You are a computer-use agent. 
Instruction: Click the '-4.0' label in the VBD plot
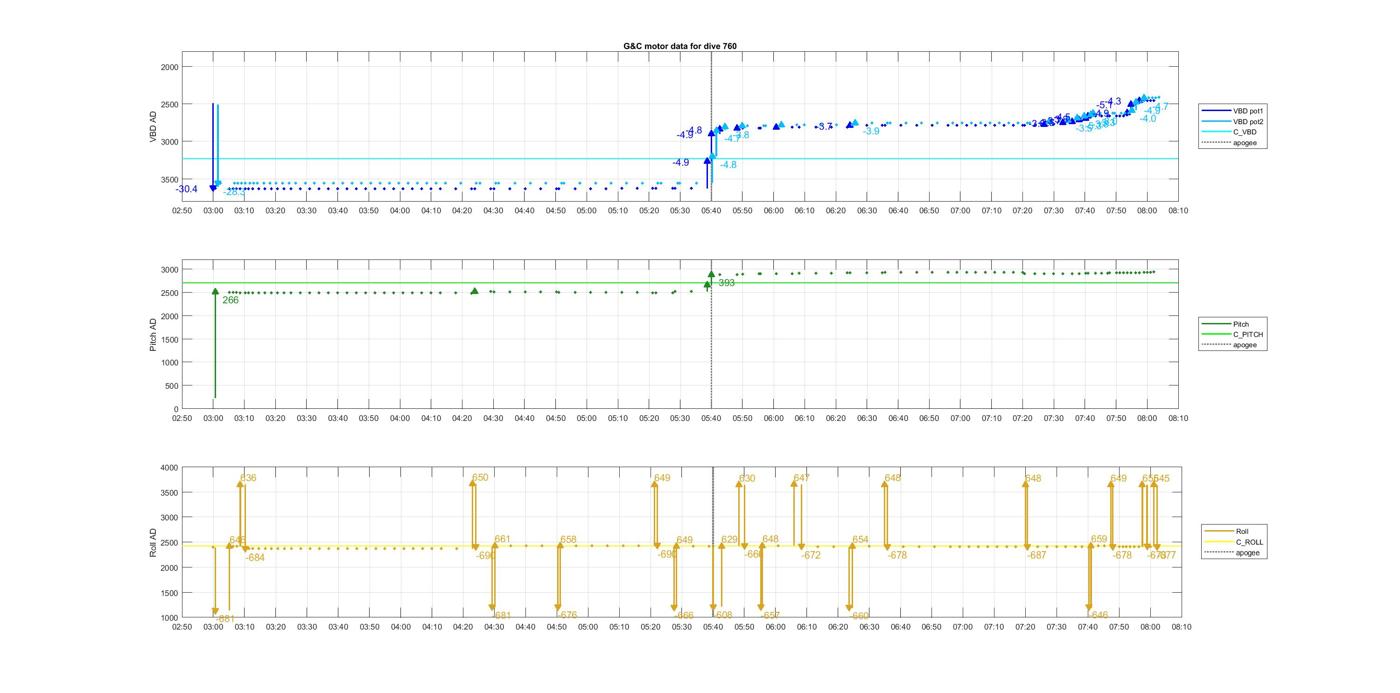1148,118
